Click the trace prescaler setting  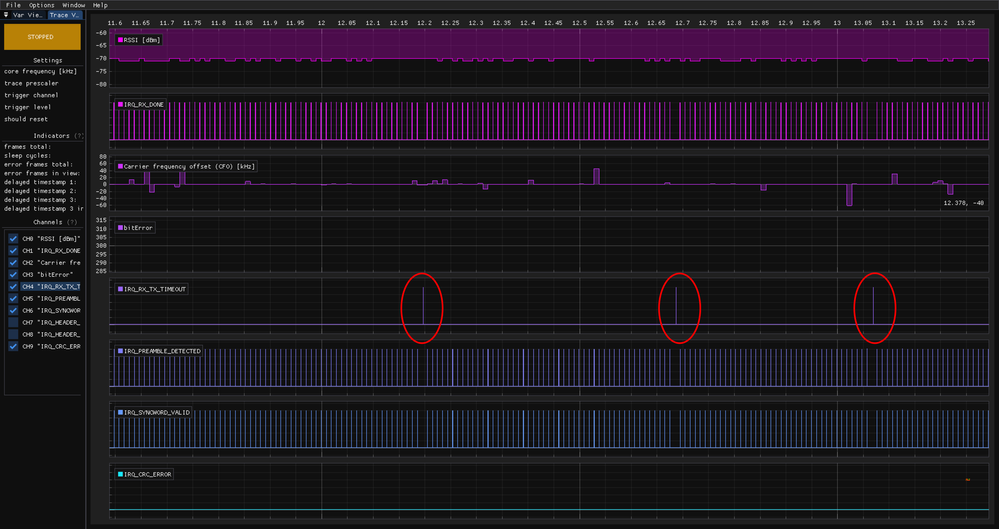coord(31,83)
